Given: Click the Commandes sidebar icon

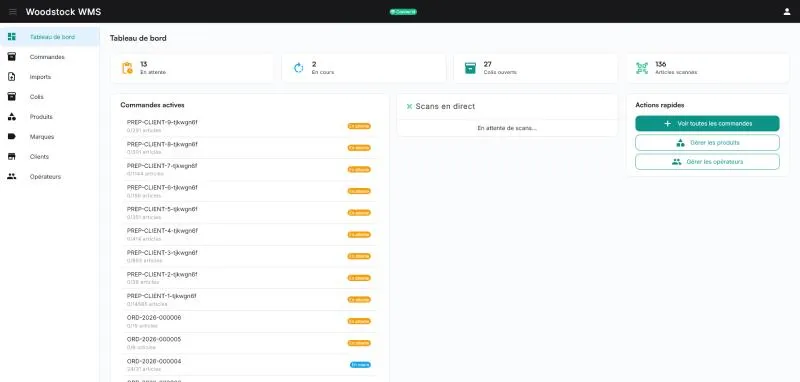Looking at the screenshot, I should coord(12,57).
